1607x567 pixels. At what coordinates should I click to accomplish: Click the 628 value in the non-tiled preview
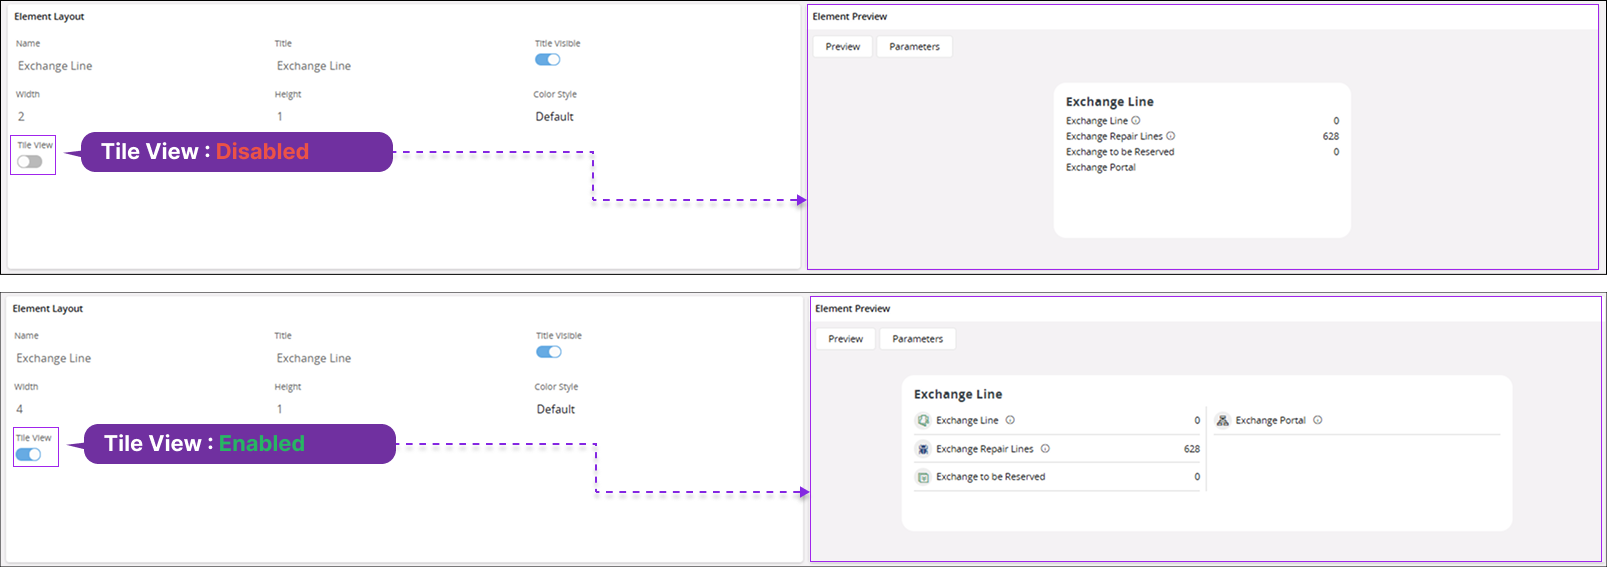[x=1331, y=137]
